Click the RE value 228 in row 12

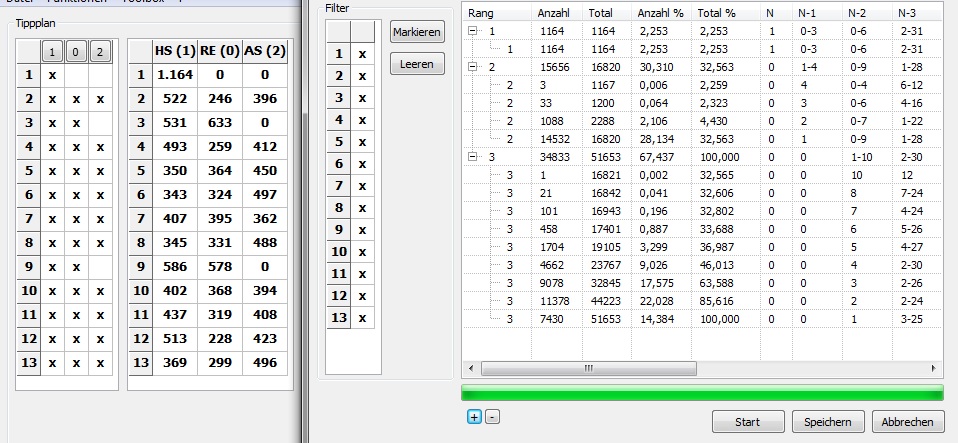tap(219, 339)
